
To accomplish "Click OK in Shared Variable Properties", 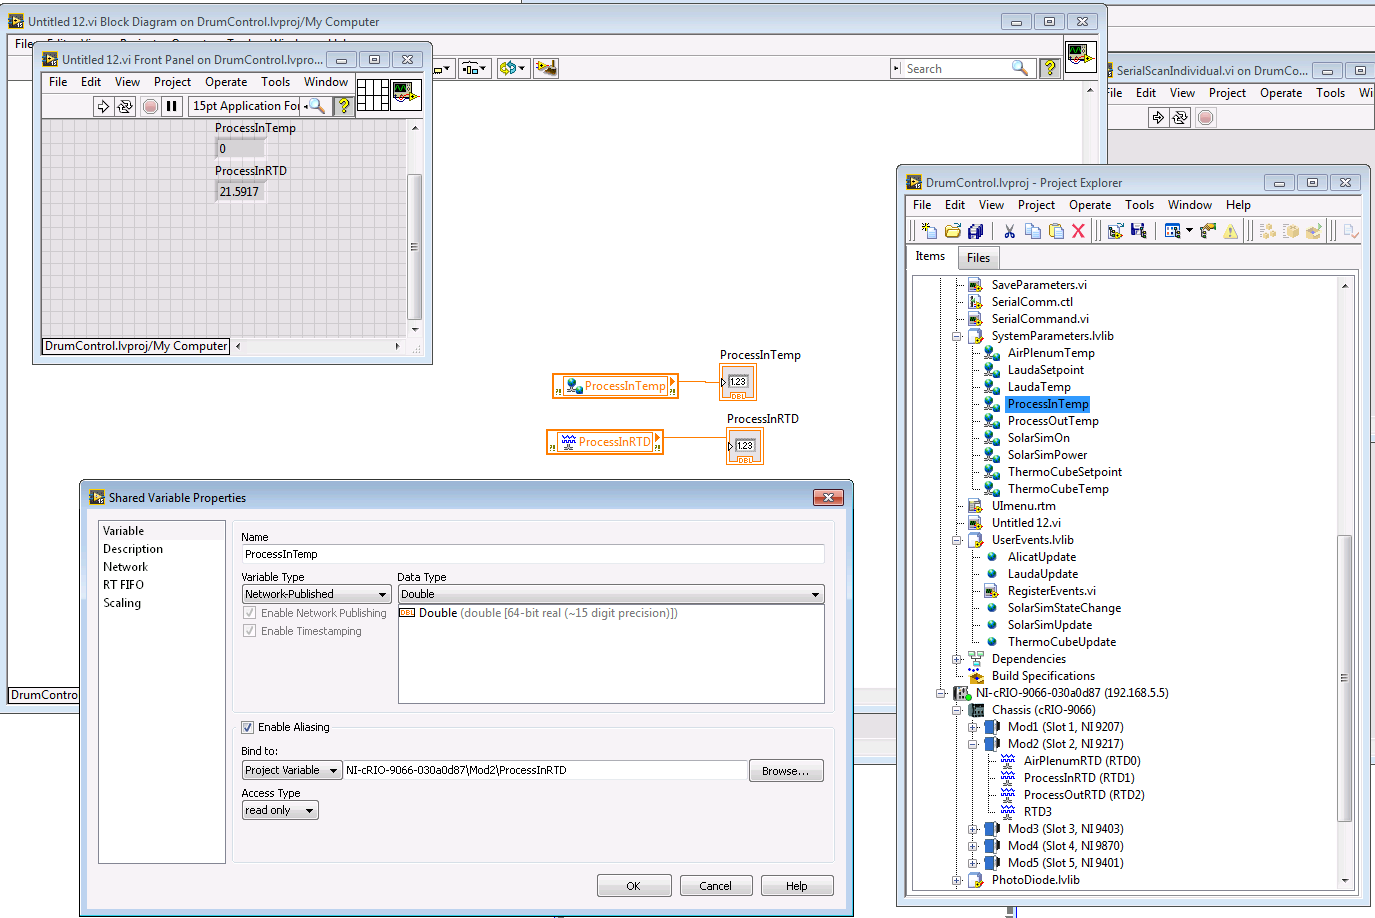I will point(633,886).
